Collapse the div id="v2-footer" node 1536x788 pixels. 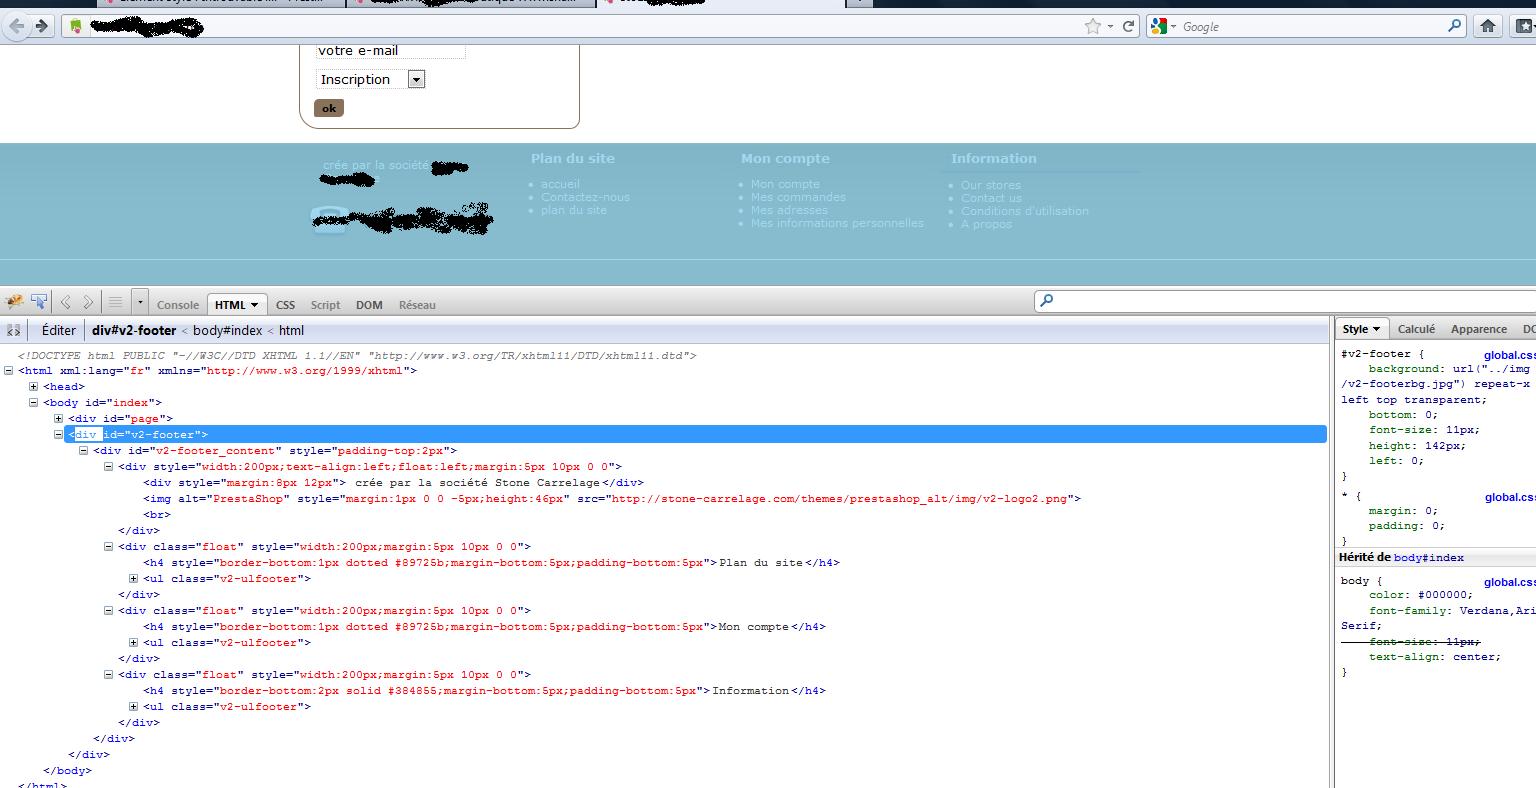59,435
